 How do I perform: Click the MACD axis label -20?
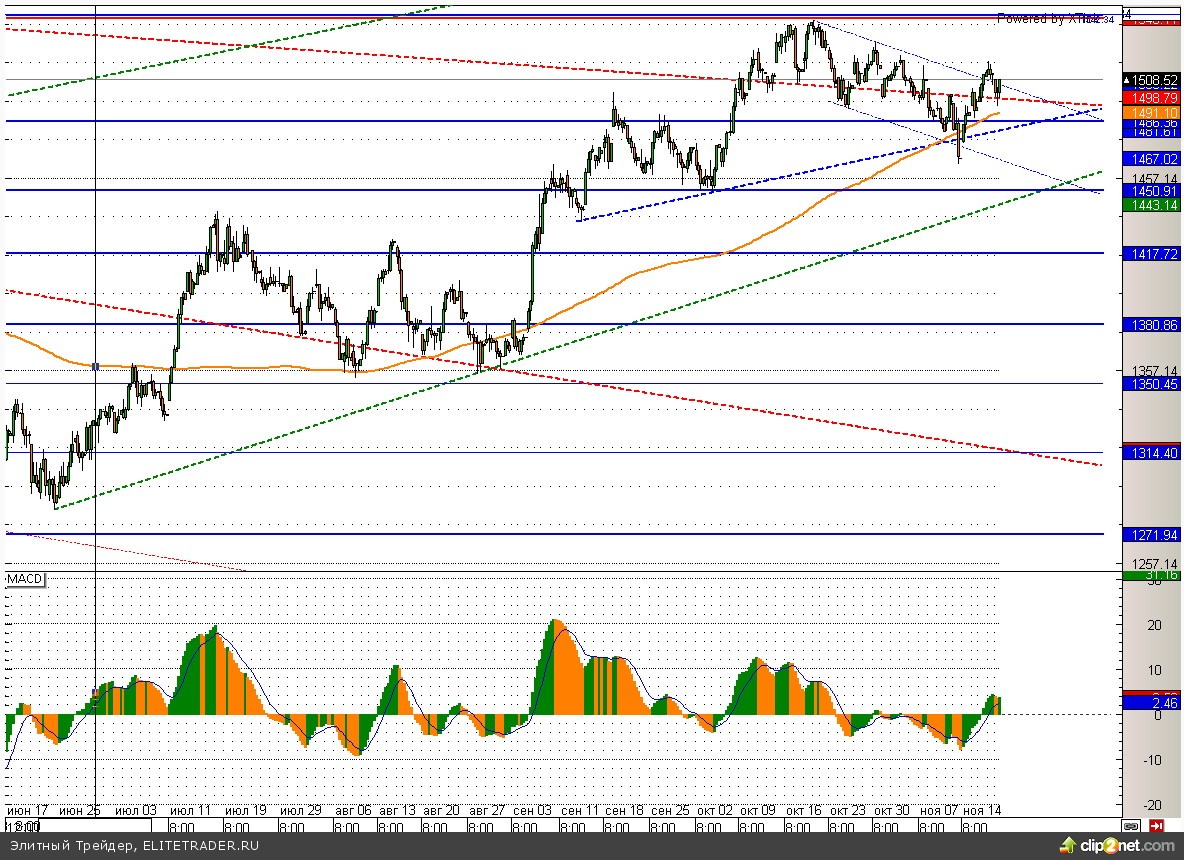click(x=1152, y=806)
